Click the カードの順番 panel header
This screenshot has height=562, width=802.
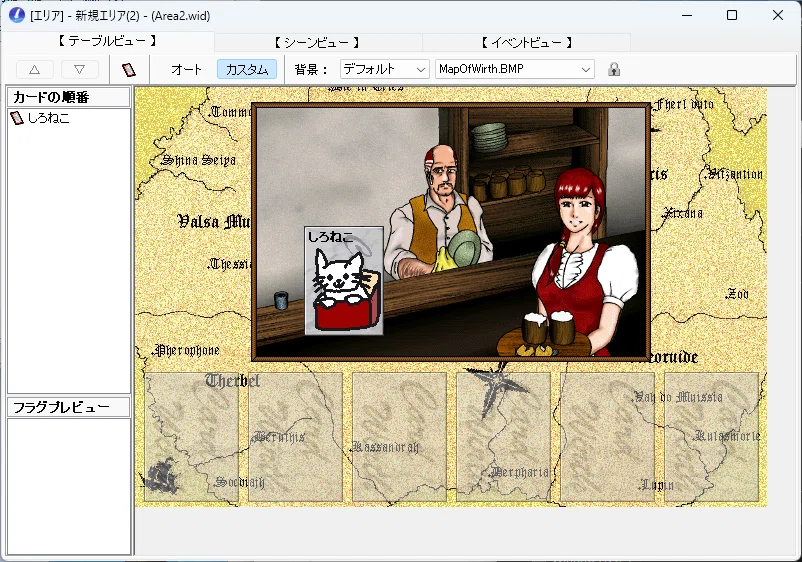point(69,97)
